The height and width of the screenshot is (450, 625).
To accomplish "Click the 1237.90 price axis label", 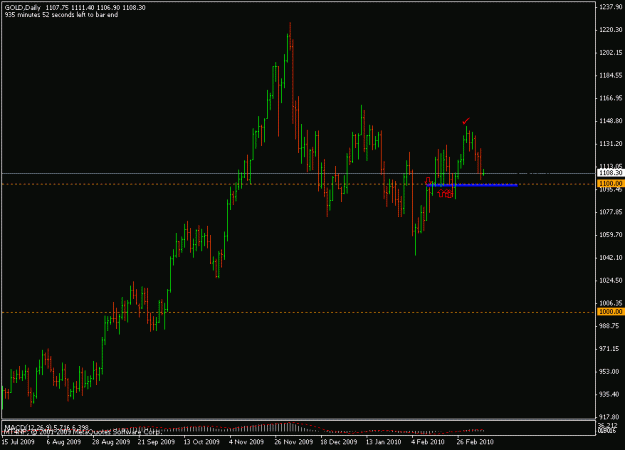I will [x=611, y=7].
